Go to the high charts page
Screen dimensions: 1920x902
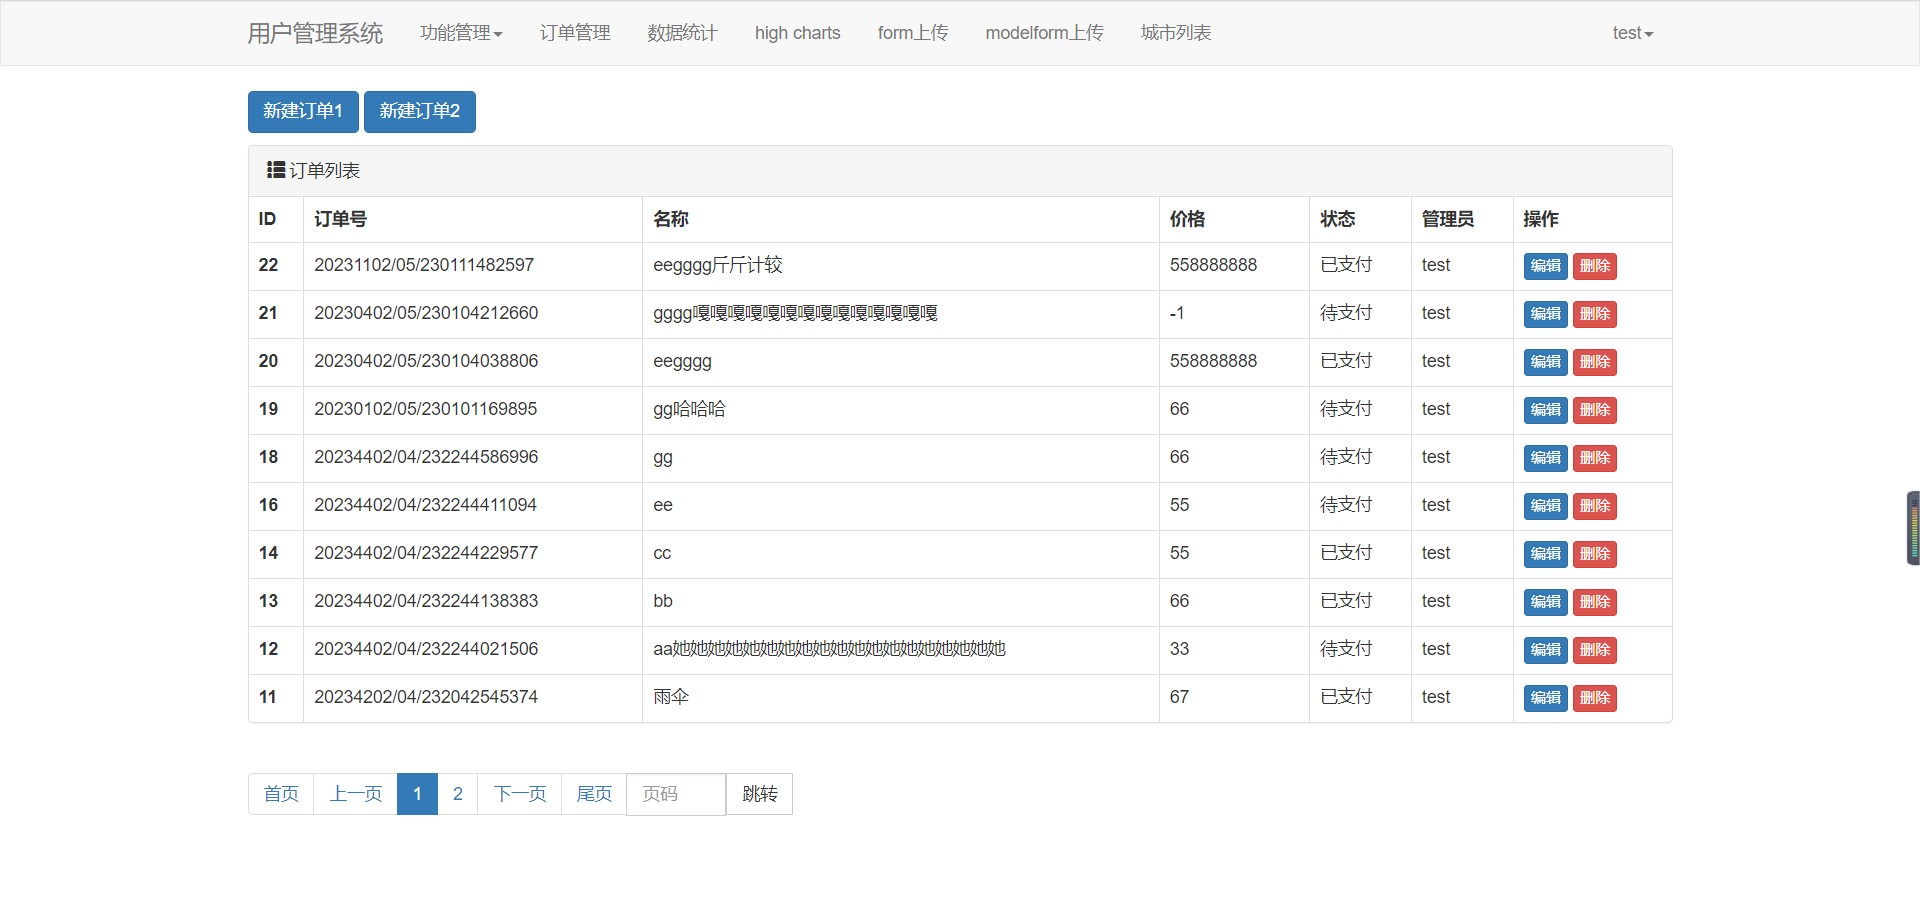(x=796, y=33)
